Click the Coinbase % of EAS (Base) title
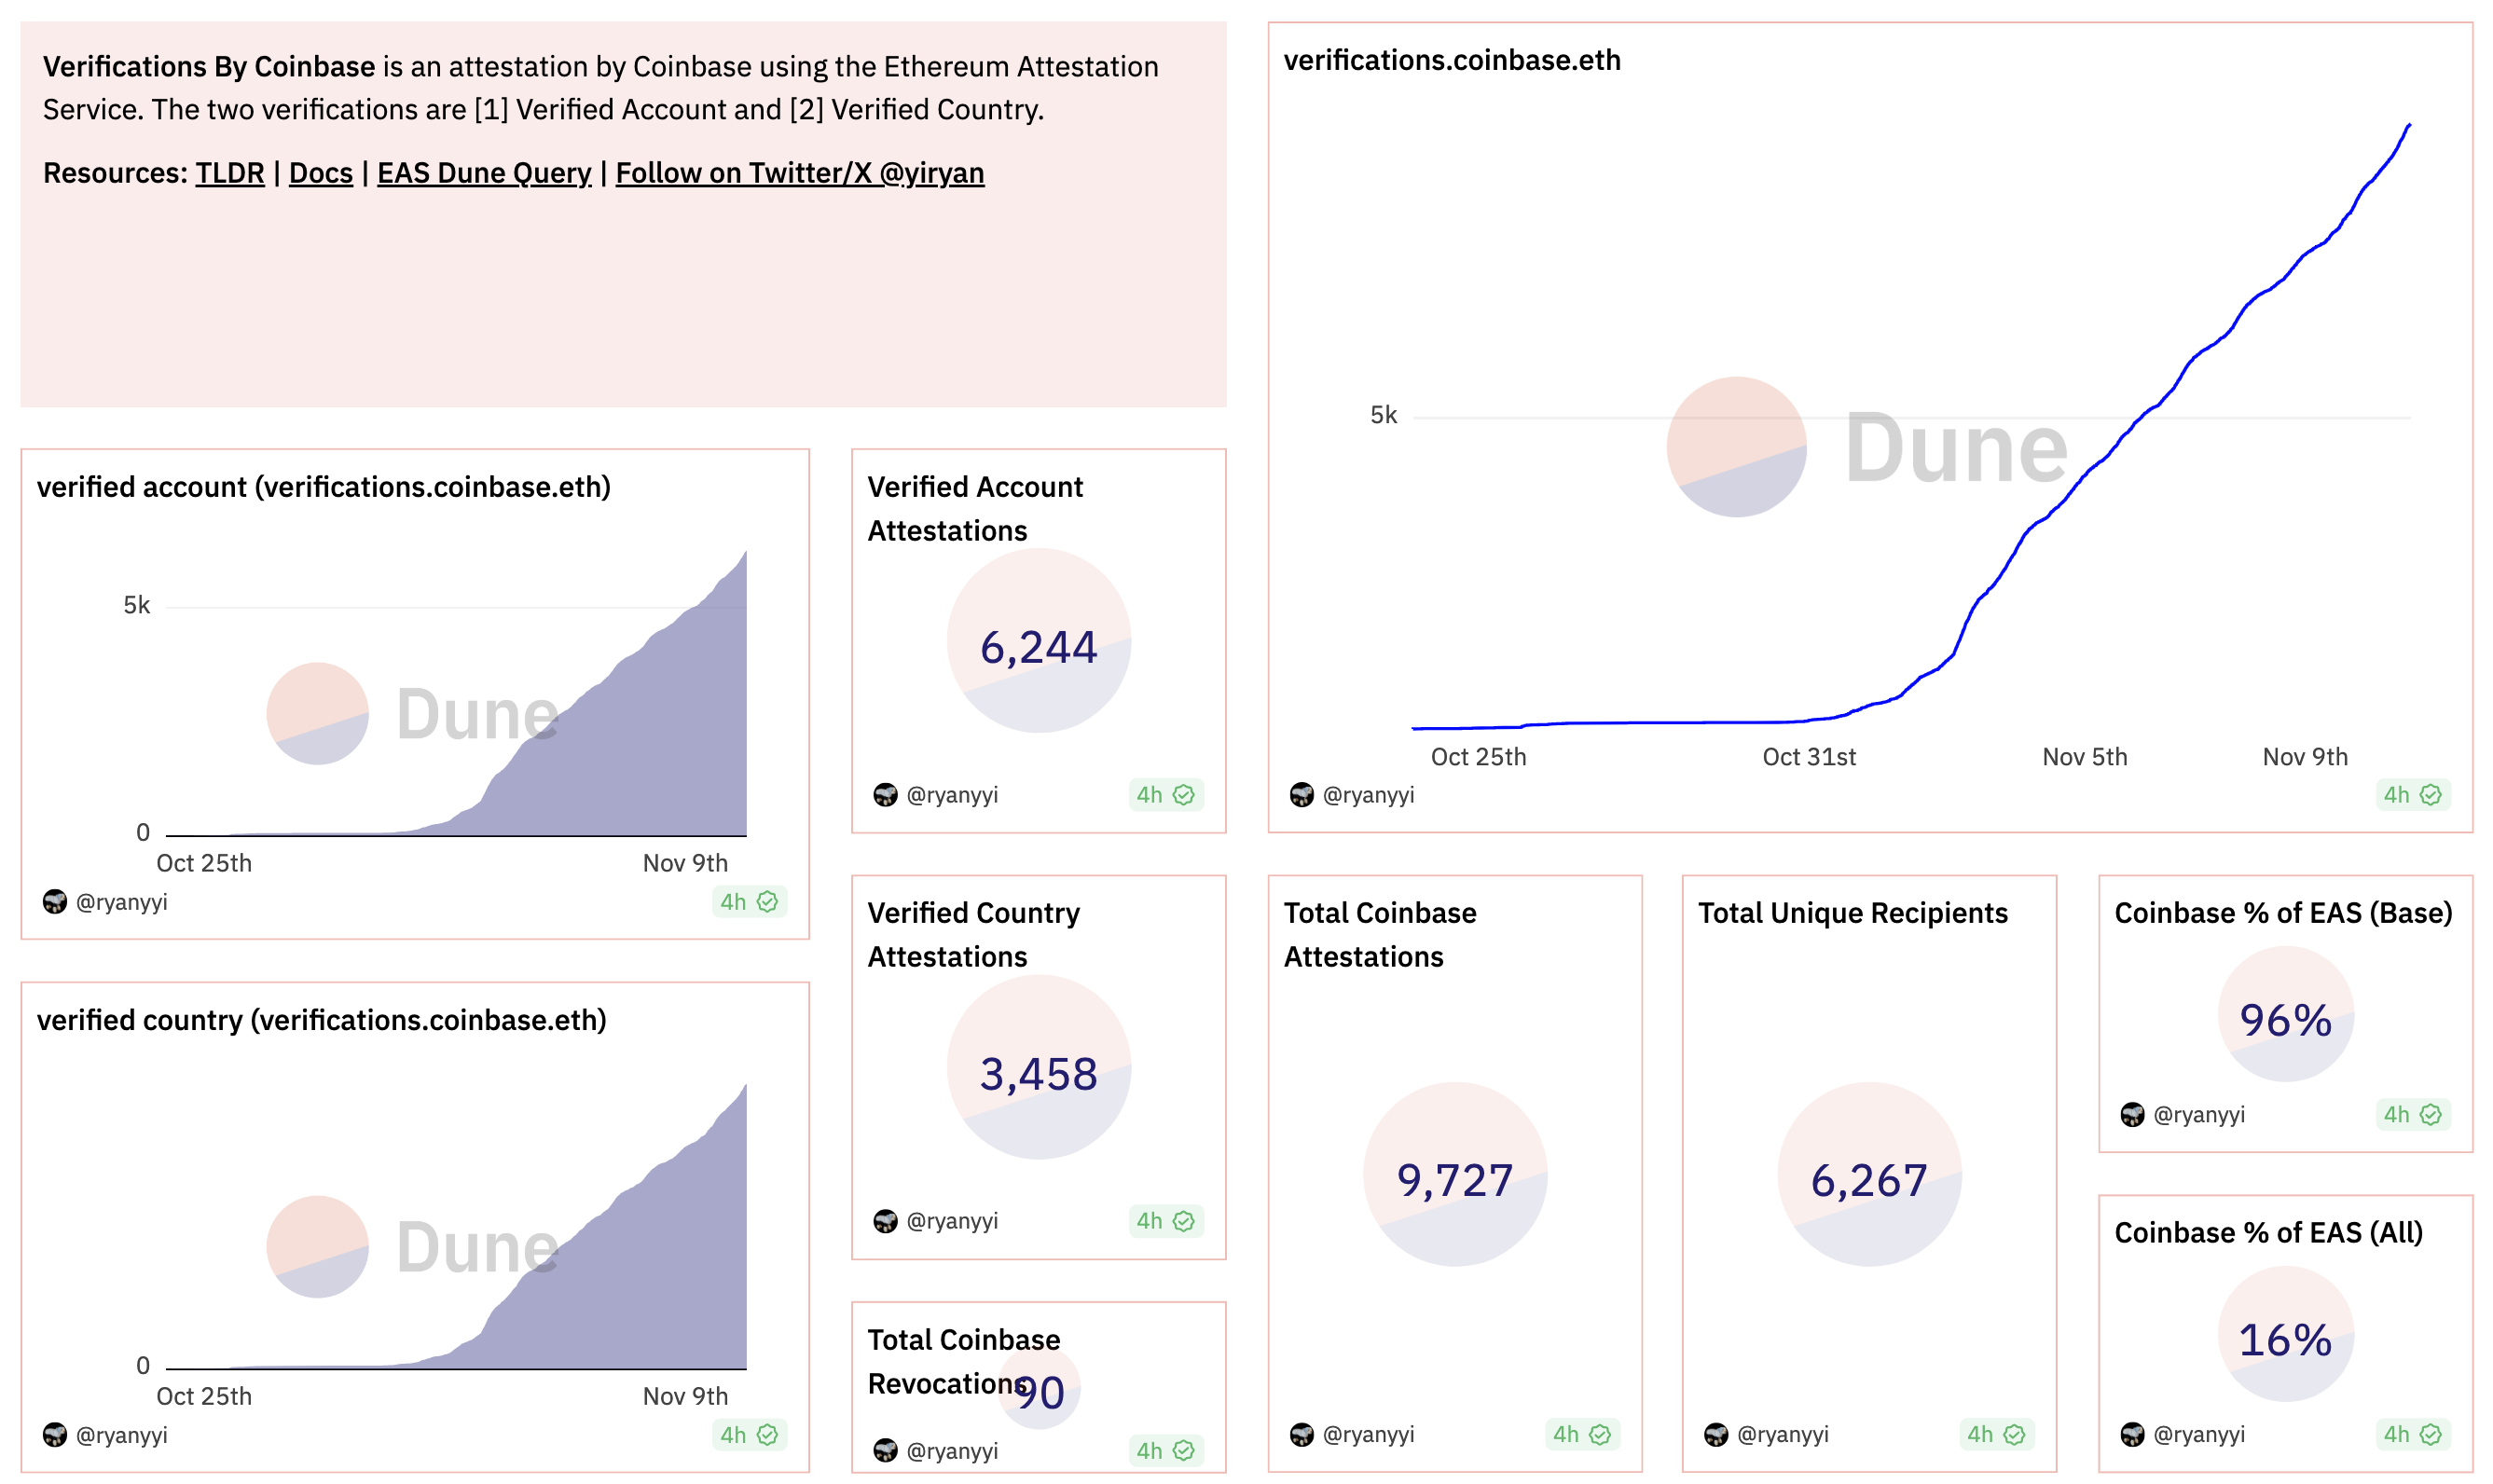This screenshot has height=1484, width=2493. [x=2283, y=912]
